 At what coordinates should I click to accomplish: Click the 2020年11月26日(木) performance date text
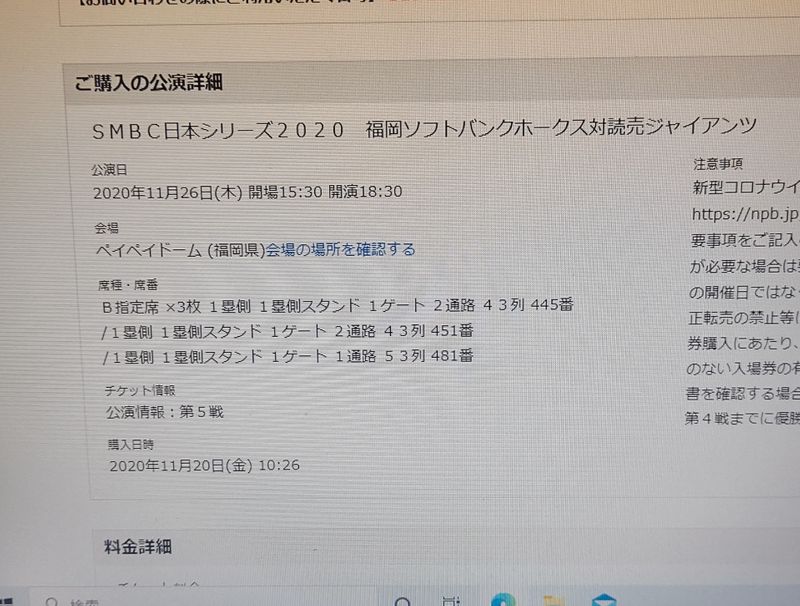click(168, 192)
